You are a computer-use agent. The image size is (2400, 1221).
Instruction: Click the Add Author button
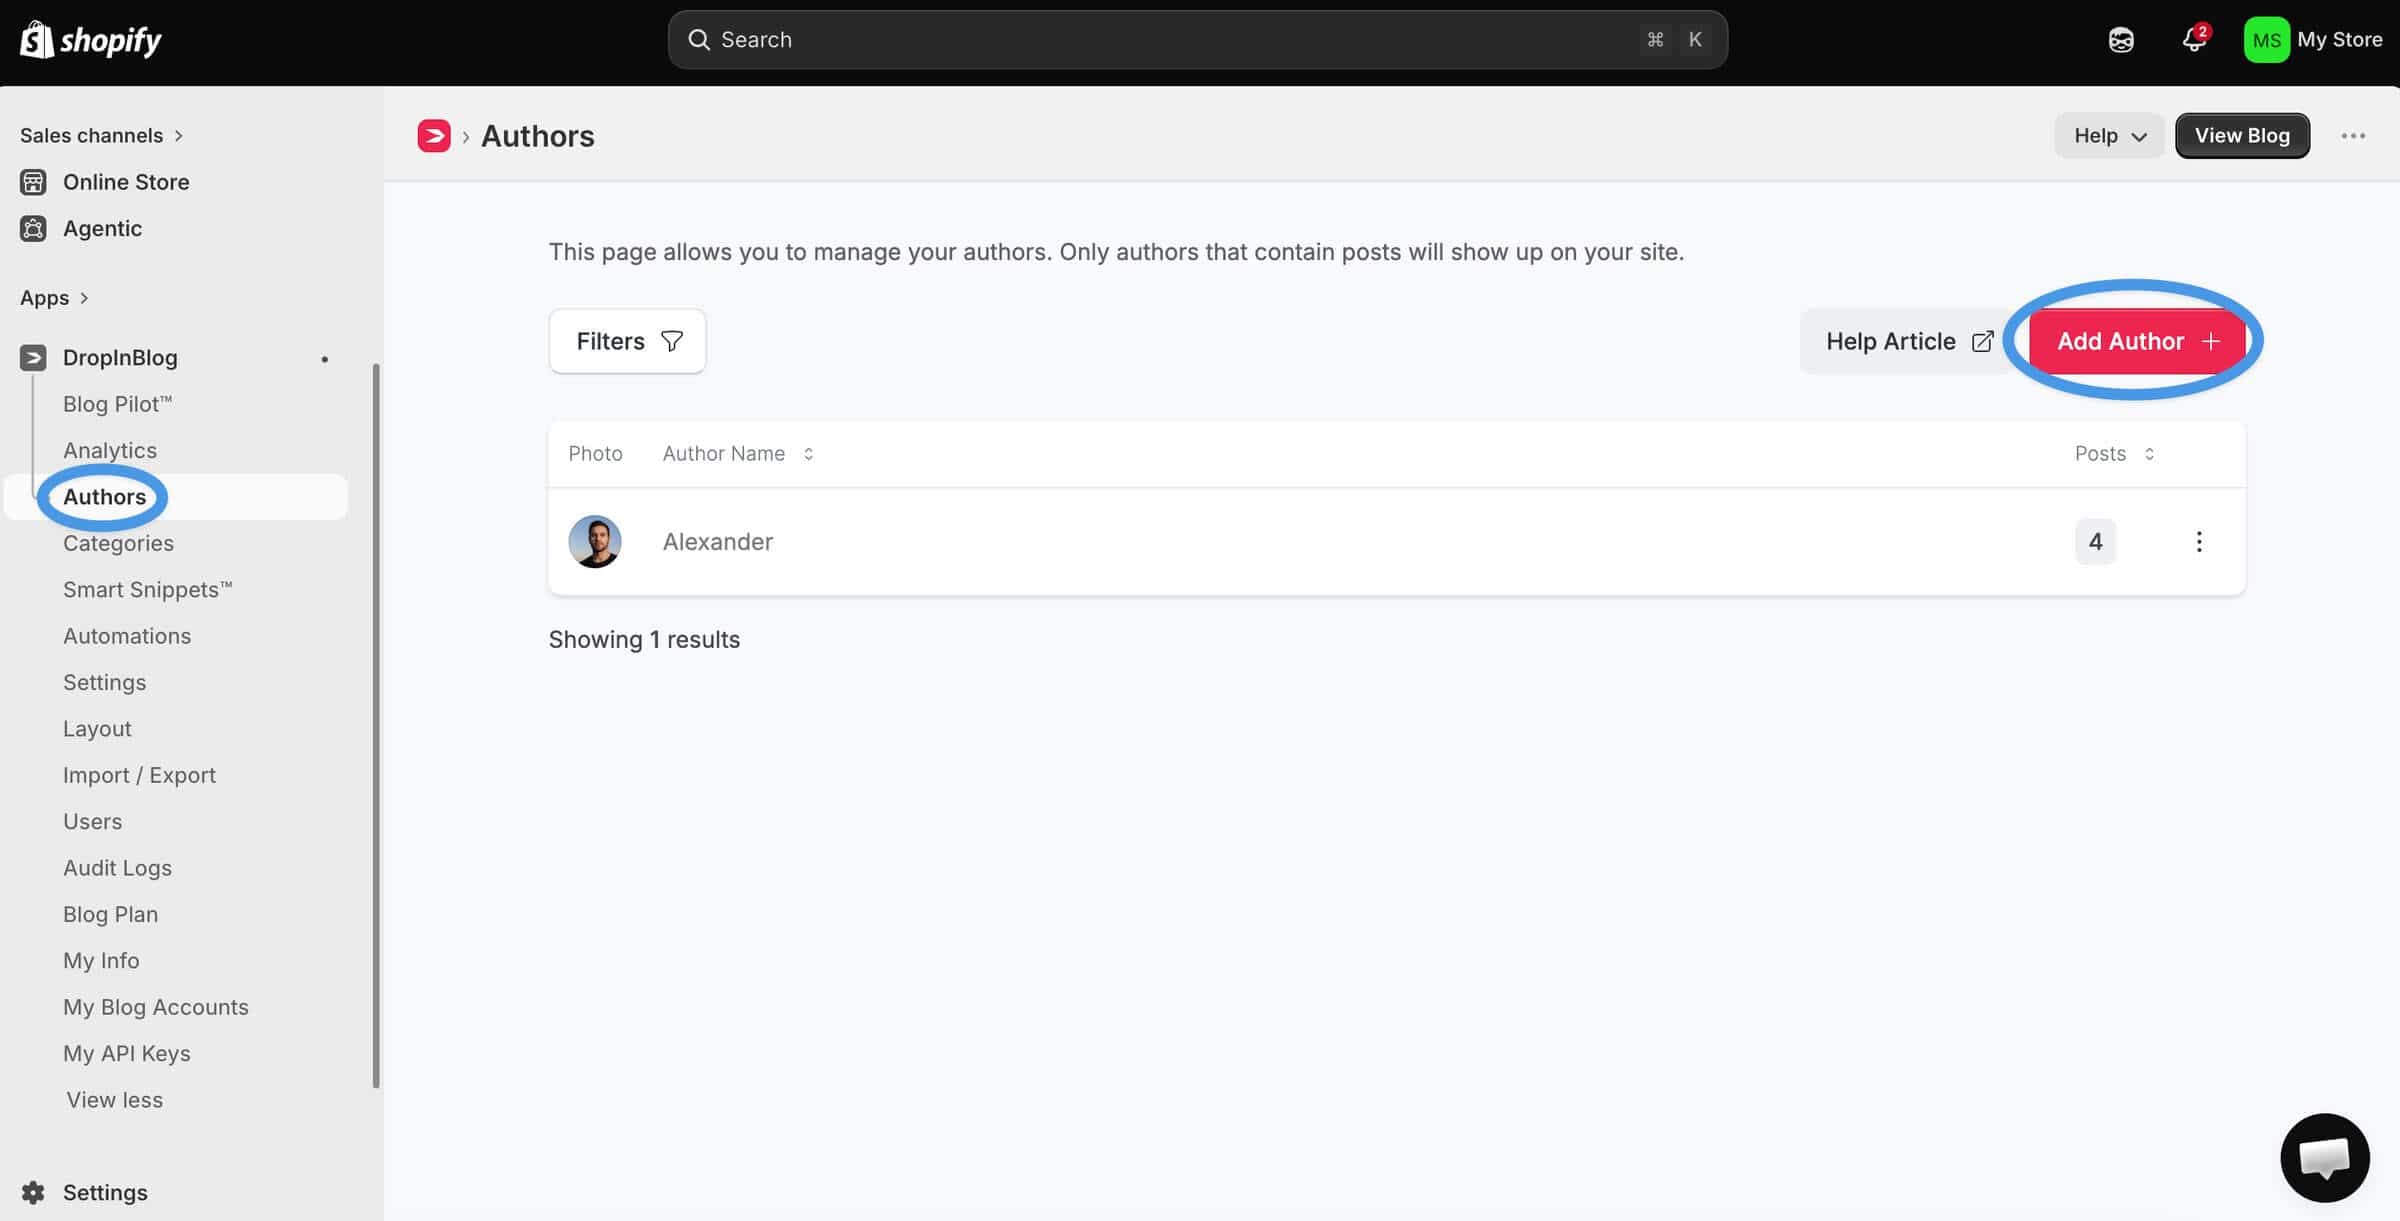(x=2137, y=342)
